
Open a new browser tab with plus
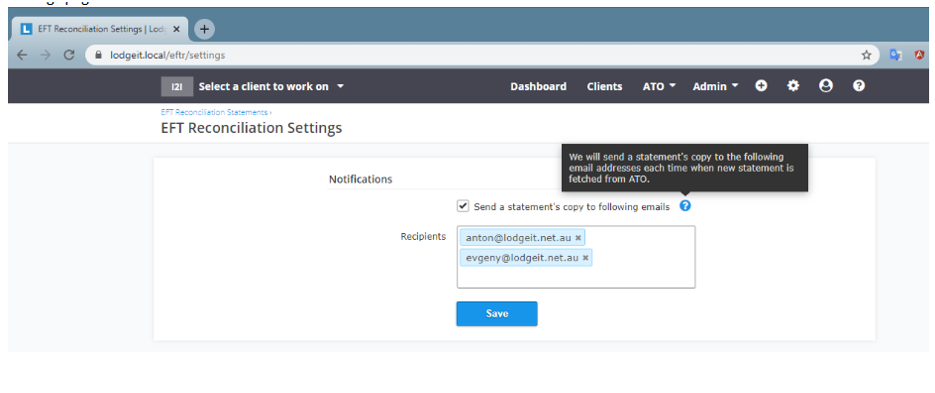[x=204, y=29]
